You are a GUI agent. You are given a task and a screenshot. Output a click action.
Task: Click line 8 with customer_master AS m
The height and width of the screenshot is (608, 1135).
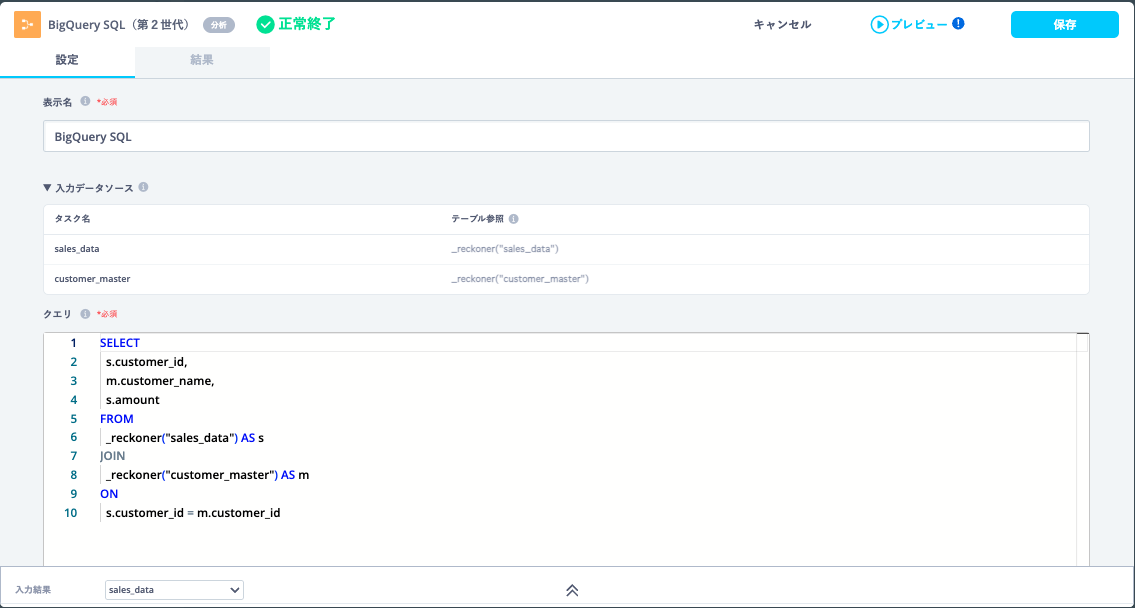[207, 476]
